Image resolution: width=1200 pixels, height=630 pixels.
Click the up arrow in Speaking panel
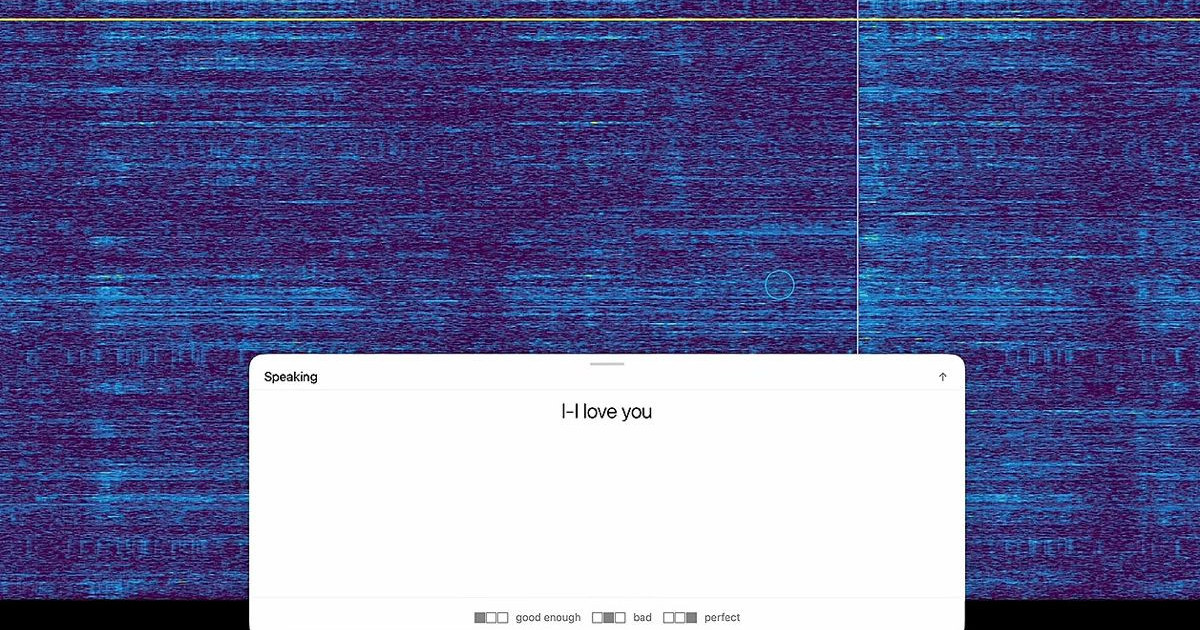tap(942, 377)
